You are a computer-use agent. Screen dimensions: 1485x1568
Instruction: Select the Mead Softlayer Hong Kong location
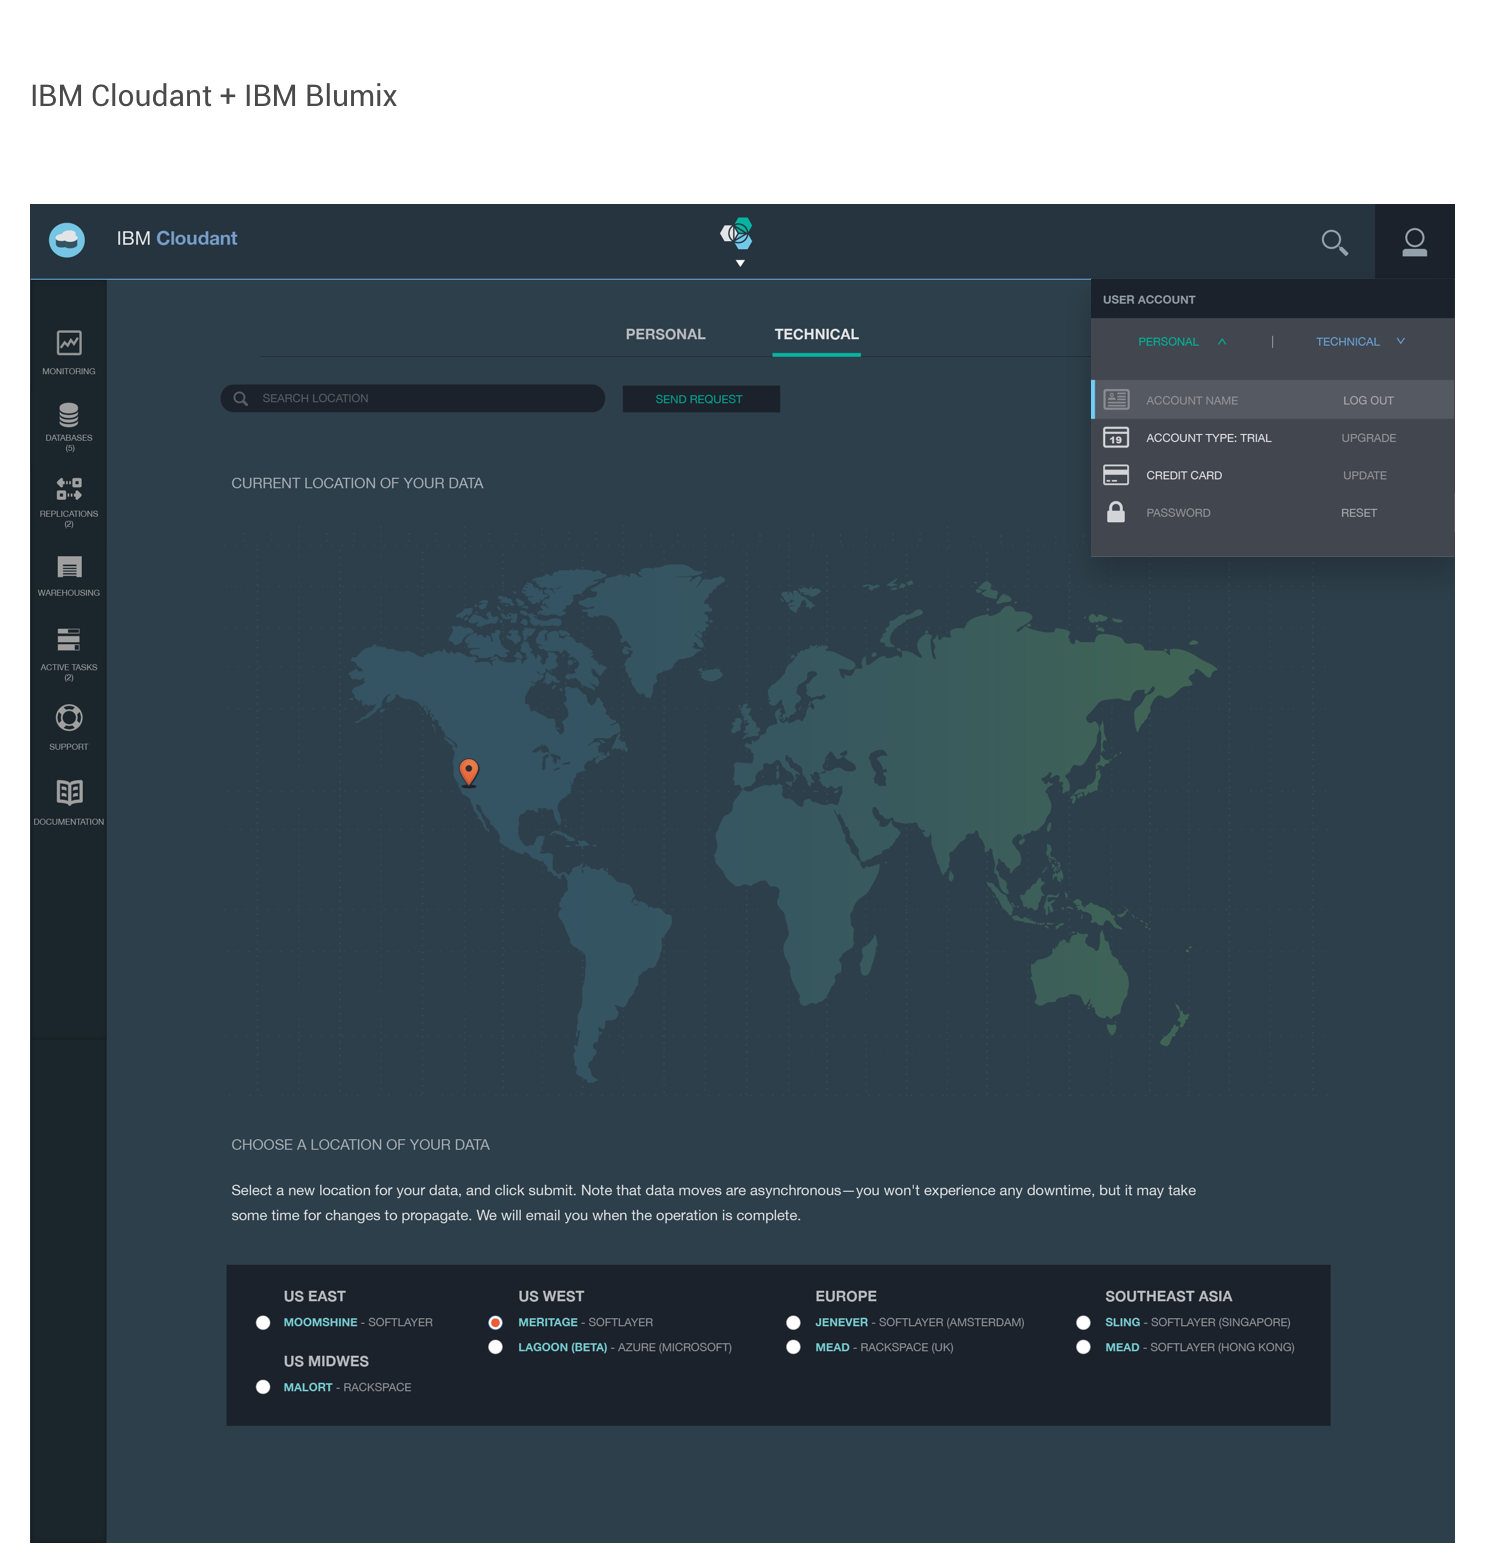(1083, 1347)
